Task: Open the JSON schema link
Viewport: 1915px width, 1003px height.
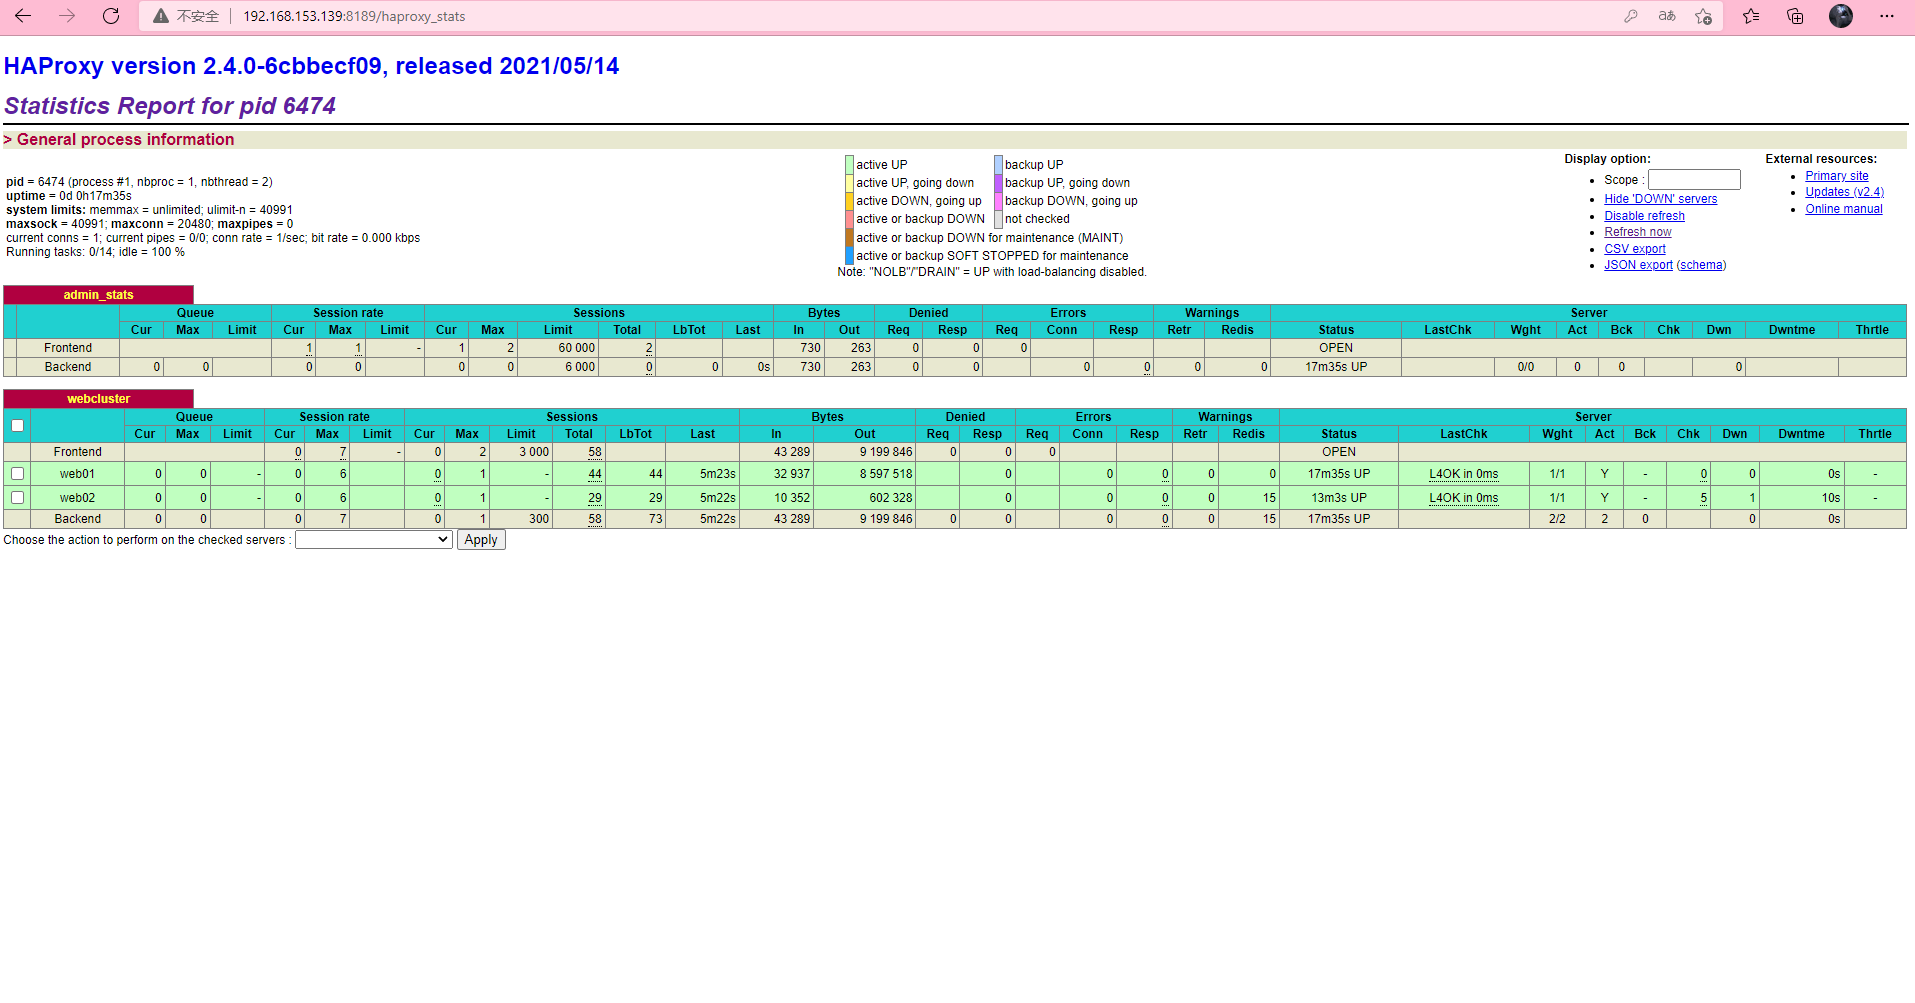Action: pos(1701,265)
